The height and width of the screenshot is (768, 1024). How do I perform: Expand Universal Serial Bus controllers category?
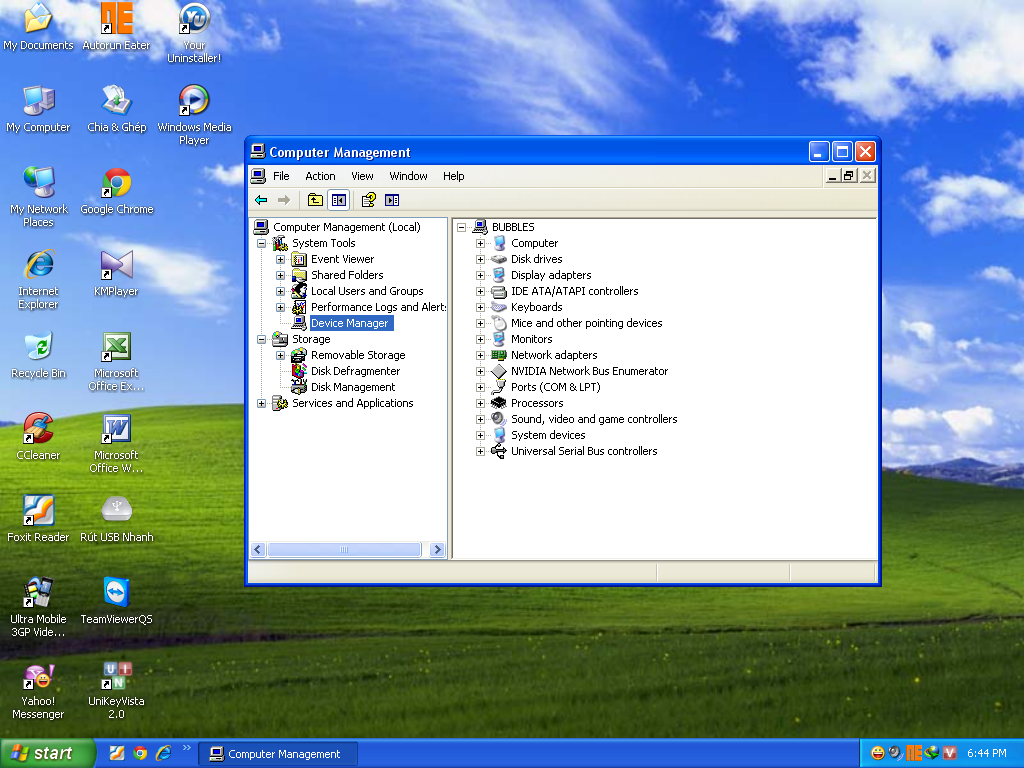point(480,451)
